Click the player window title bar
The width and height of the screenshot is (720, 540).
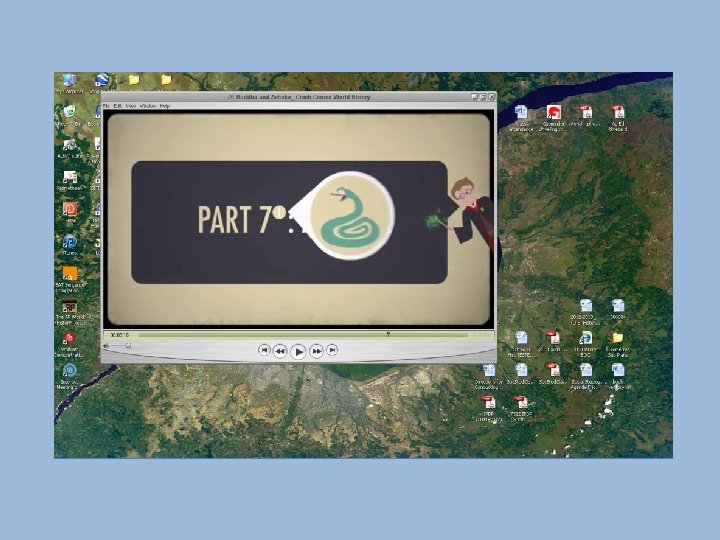point(298,97)
